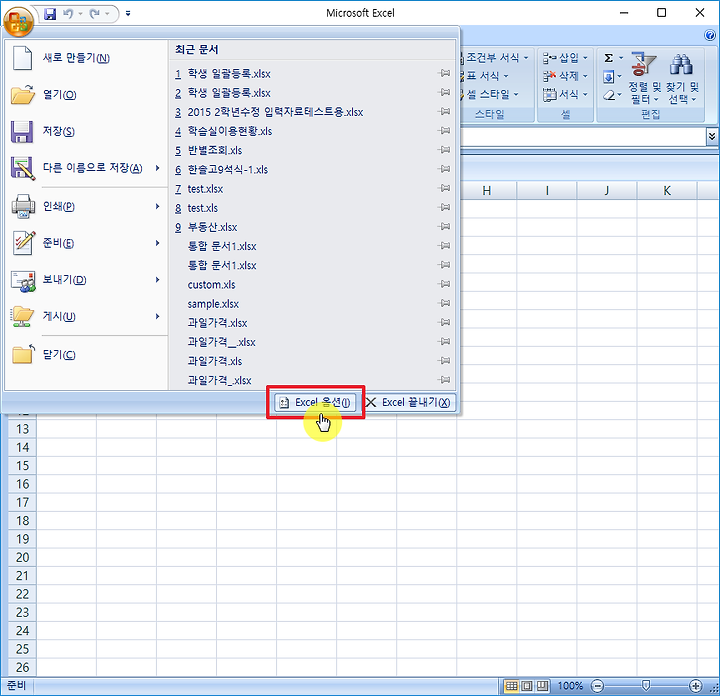Switch to Page Break Preview in status bar
The height and width of the screenshot is (696, 720).
(x=542, y=686)
